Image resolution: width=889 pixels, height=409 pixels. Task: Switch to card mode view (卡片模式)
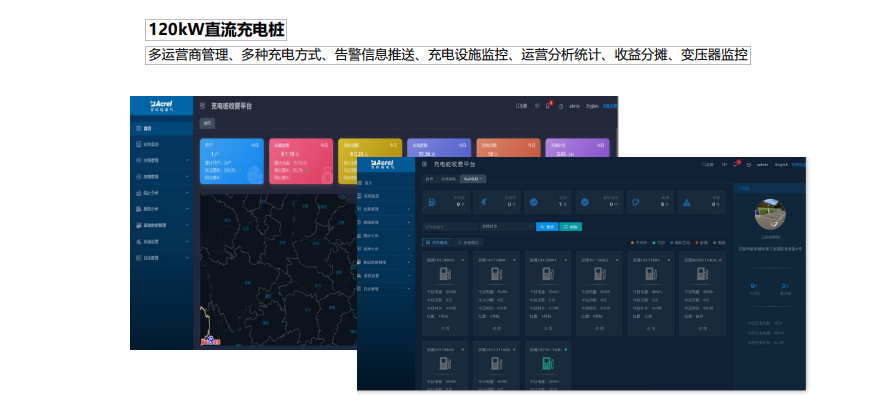(437, 242)
